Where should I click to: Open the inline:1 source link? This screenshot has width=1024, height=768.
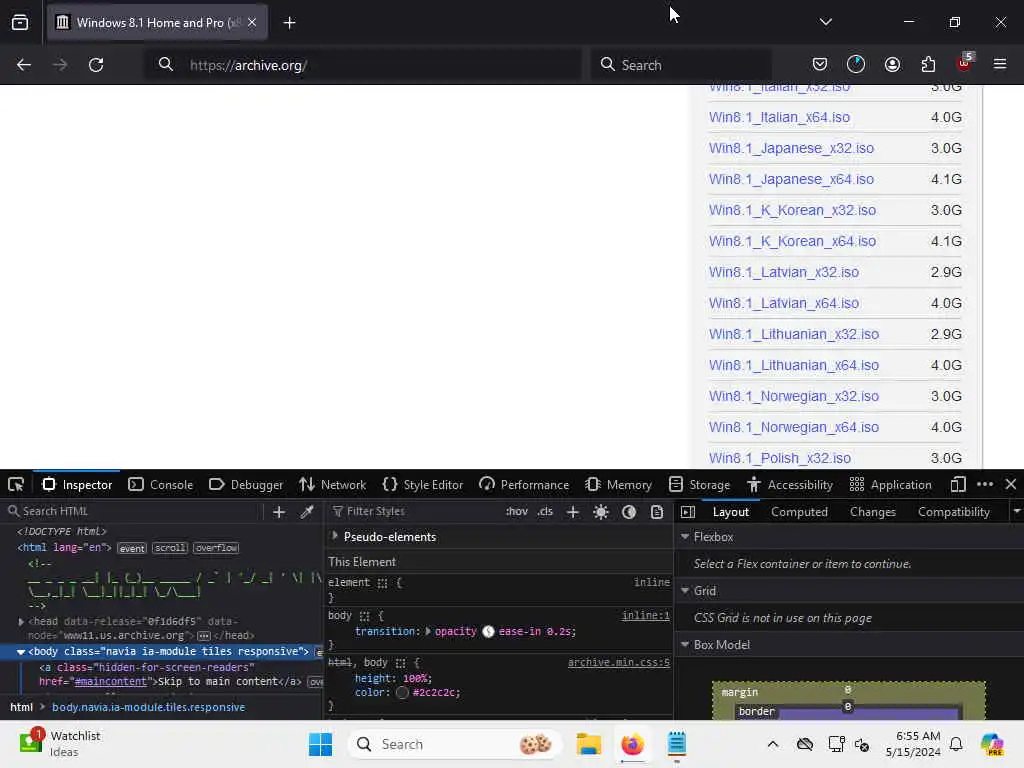[645, 615]
